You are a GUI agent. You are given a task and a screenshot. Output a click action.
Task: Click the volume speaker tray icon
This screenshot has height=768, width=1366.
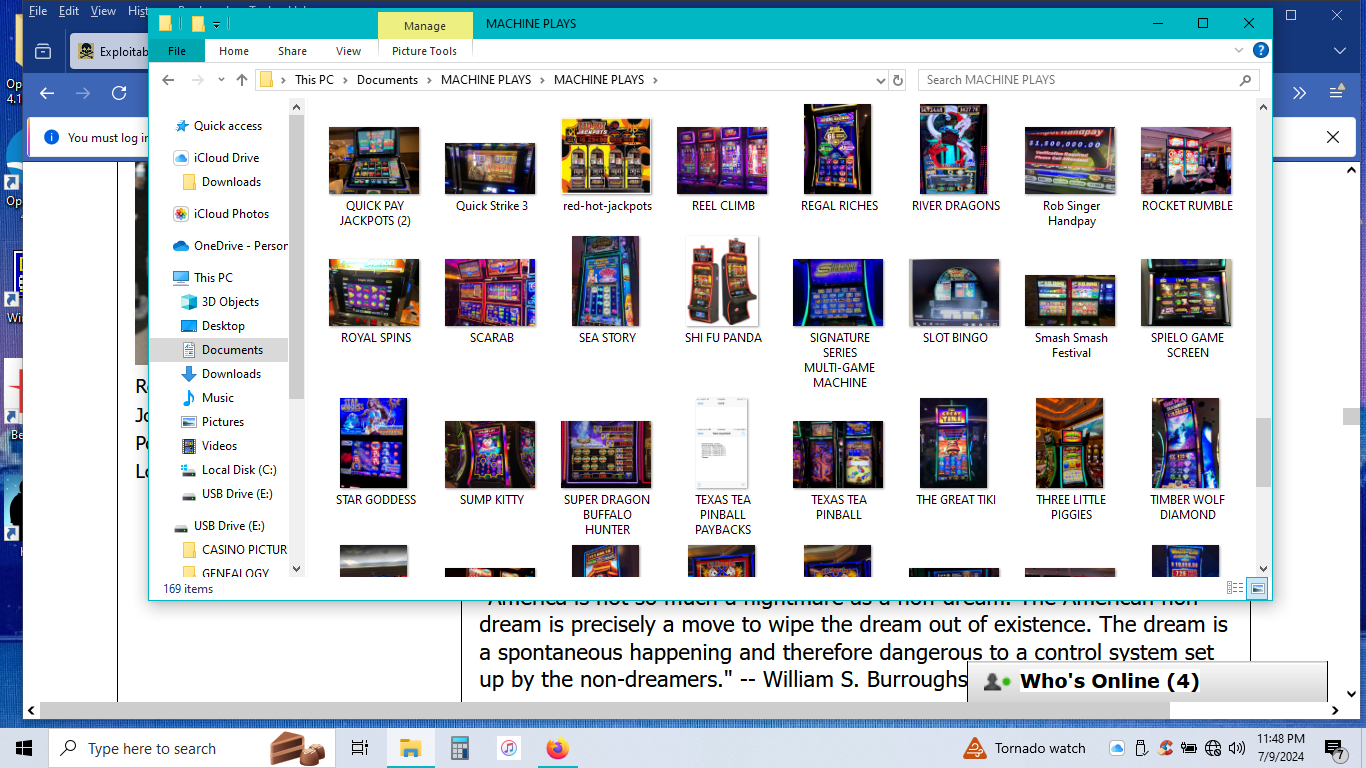1237,748
